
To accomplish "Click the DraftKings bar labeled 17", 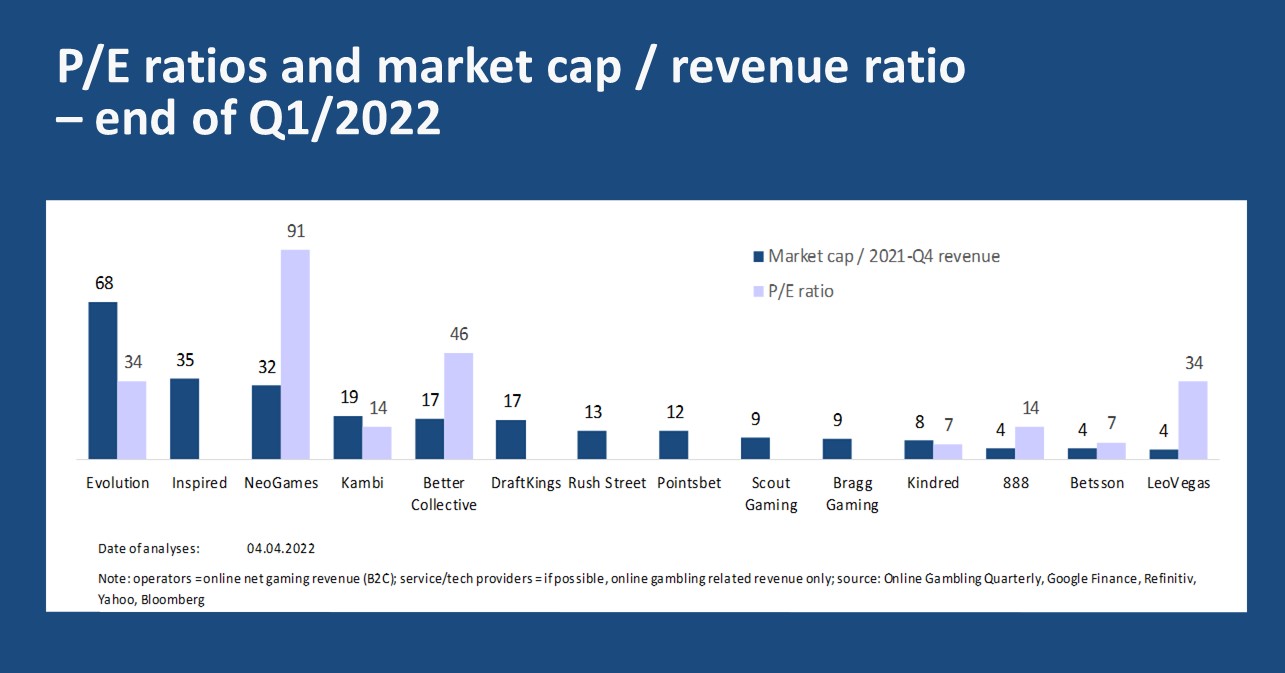I will point(511,438).
